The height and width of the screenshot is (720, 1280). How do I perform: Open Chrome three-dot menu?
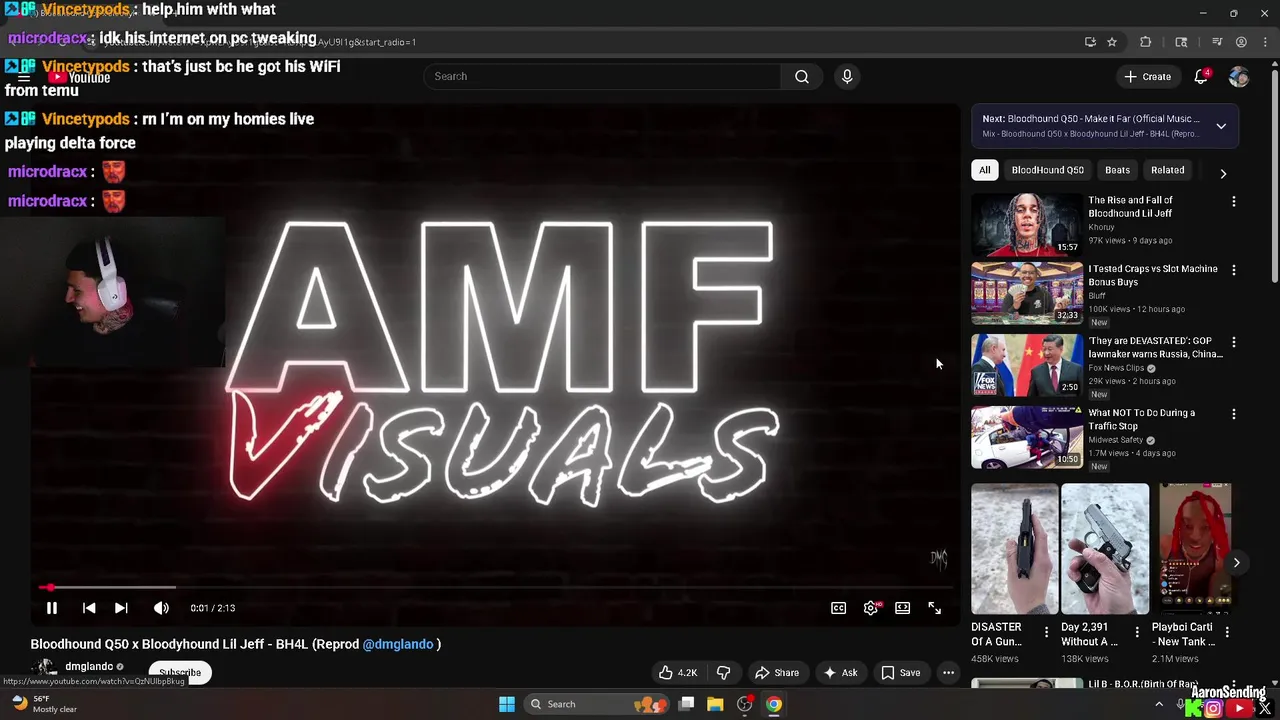pyautogui.click(x=1264, y=42)
